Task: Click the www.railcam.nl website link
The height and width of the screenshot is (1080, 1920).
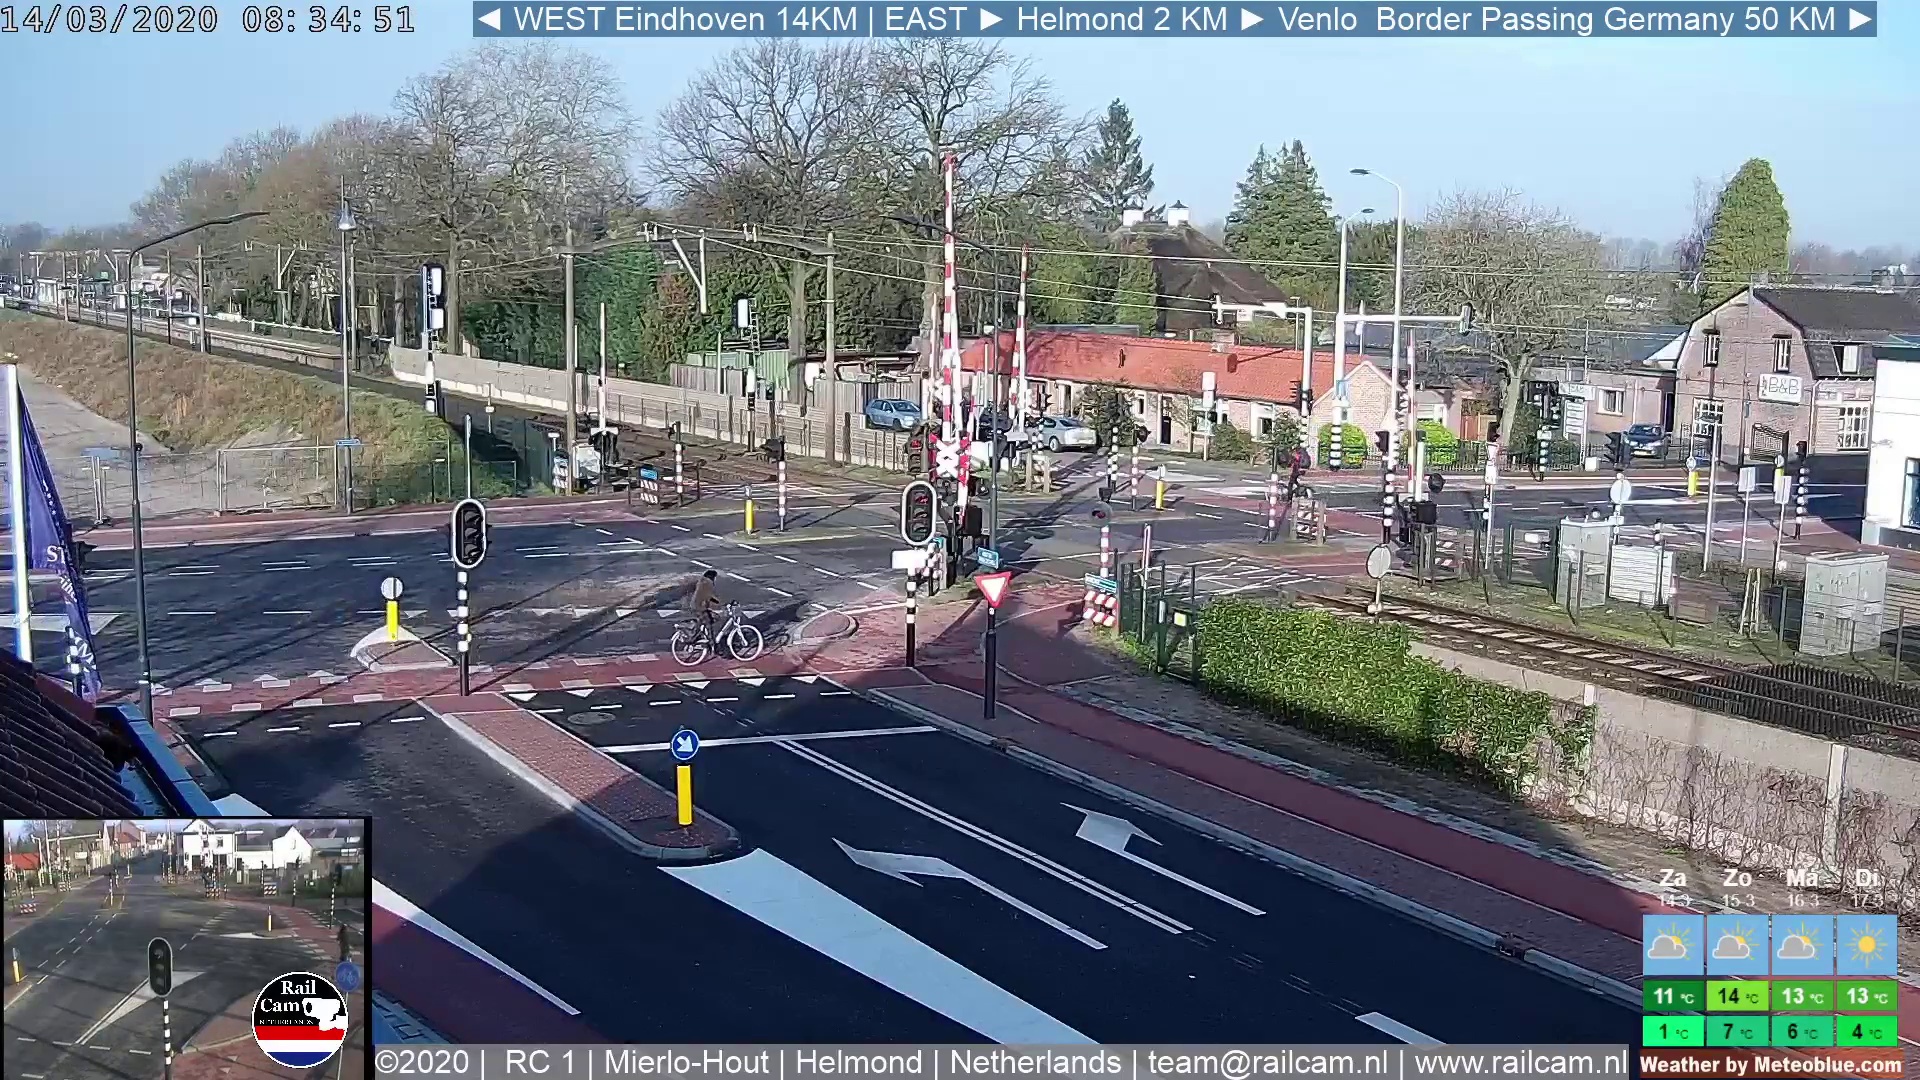Action: coord(1520,1062)
